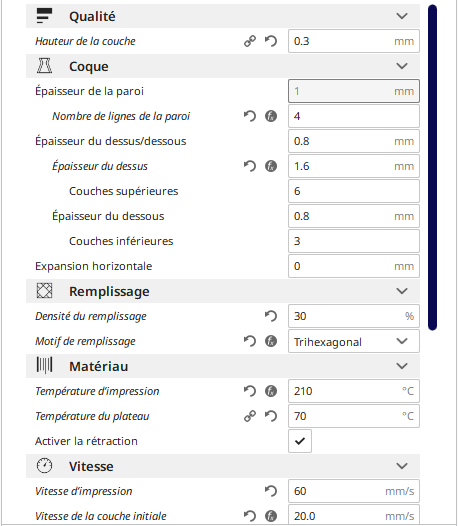The width and height of the screenshot is (458, 526).
Task: Reset Nombre de lignes de la paroi
Action: [250, 116]
